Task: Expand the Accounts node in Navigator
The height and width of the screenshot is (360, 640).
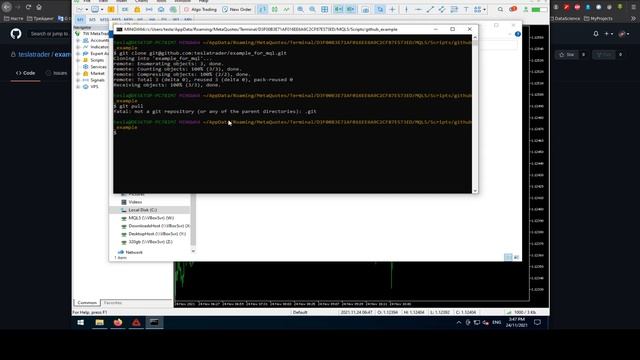Action: (78, 40)
